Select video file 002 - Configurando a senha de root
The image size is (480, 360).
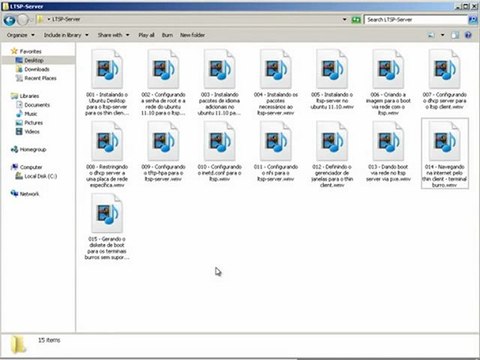(163, 82)
